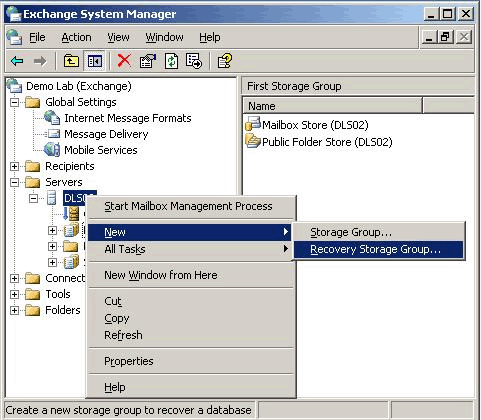Click the Connectors folder icon
Viewport: 481px width, 420px height.
click(x=33, y=278)
